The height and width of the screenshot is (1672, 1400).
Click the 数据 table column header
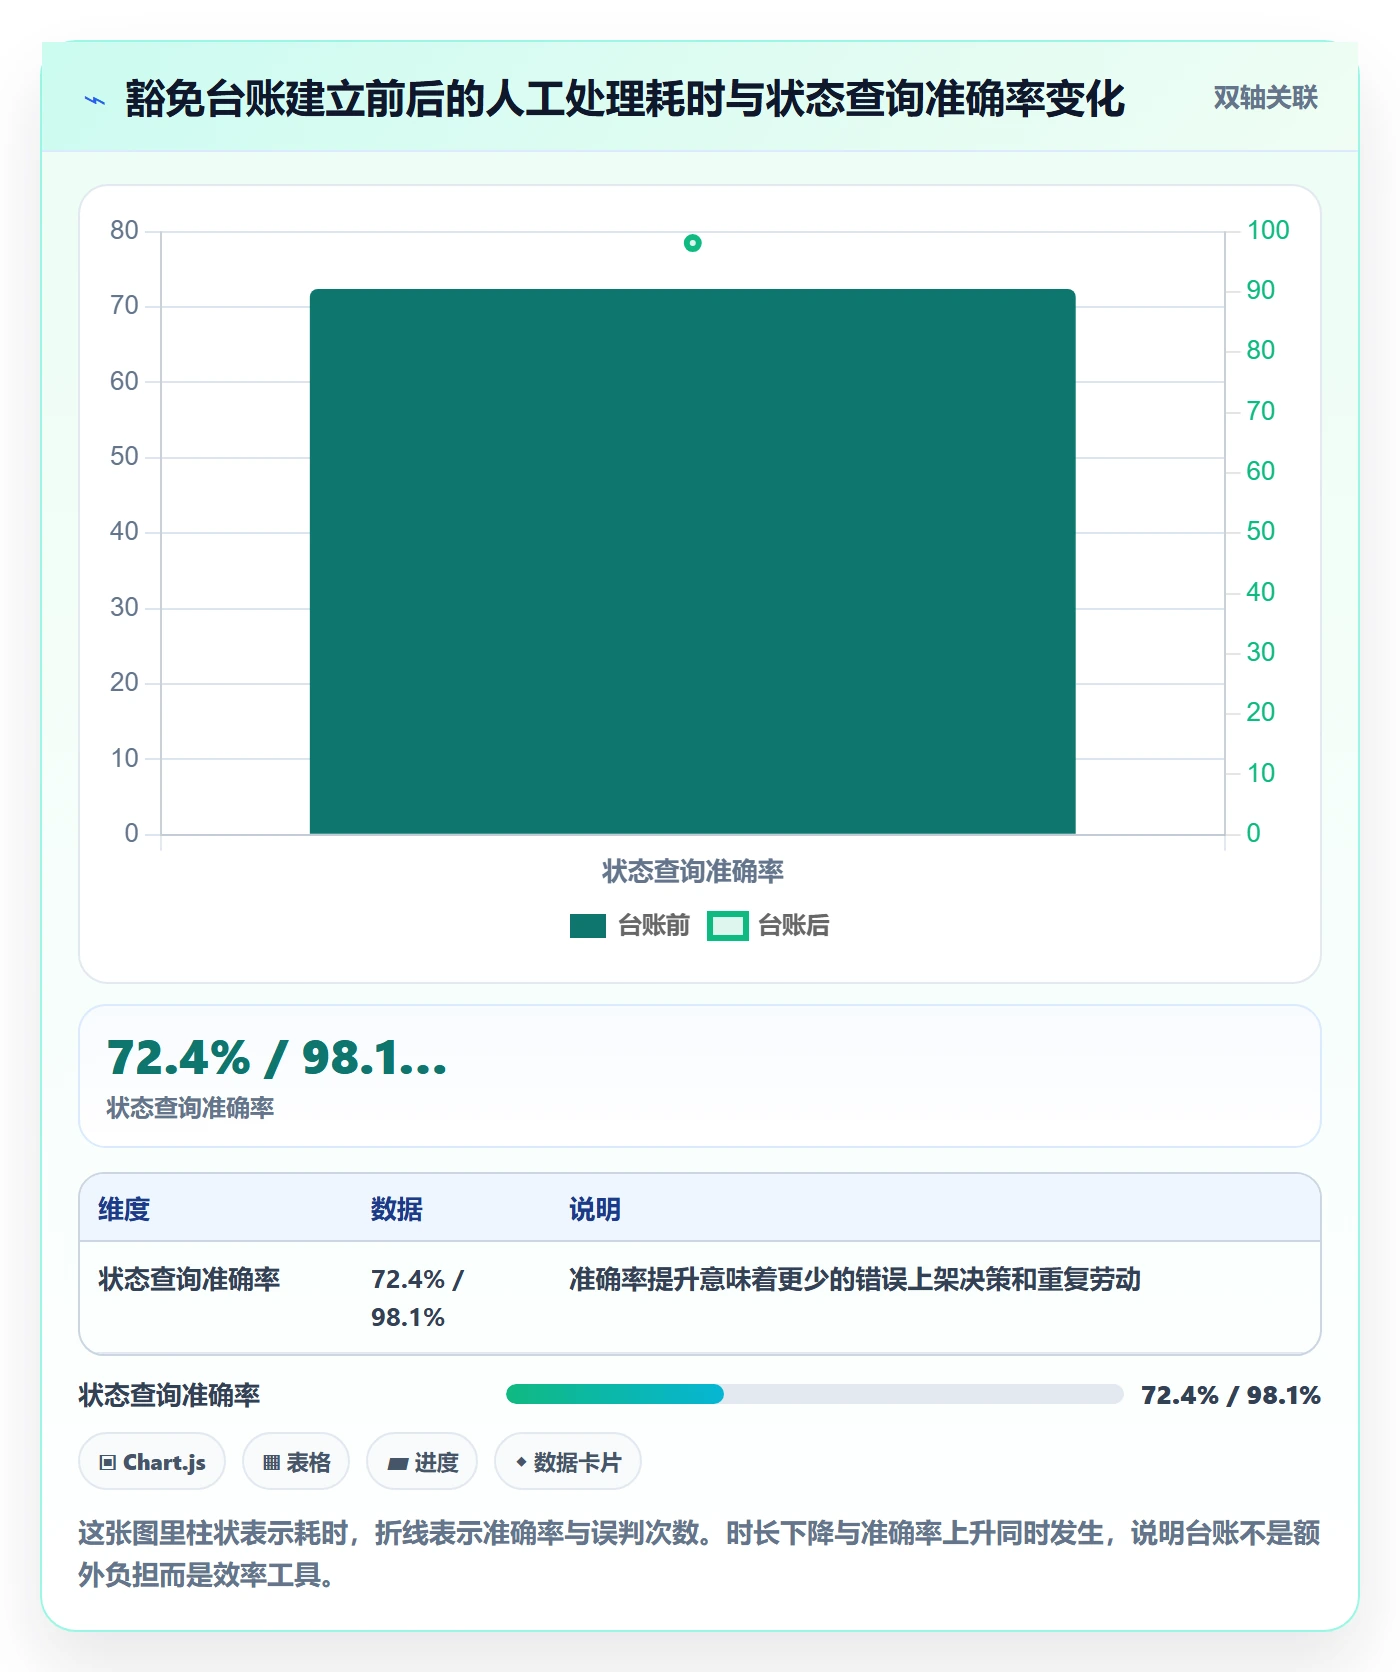396,1210
